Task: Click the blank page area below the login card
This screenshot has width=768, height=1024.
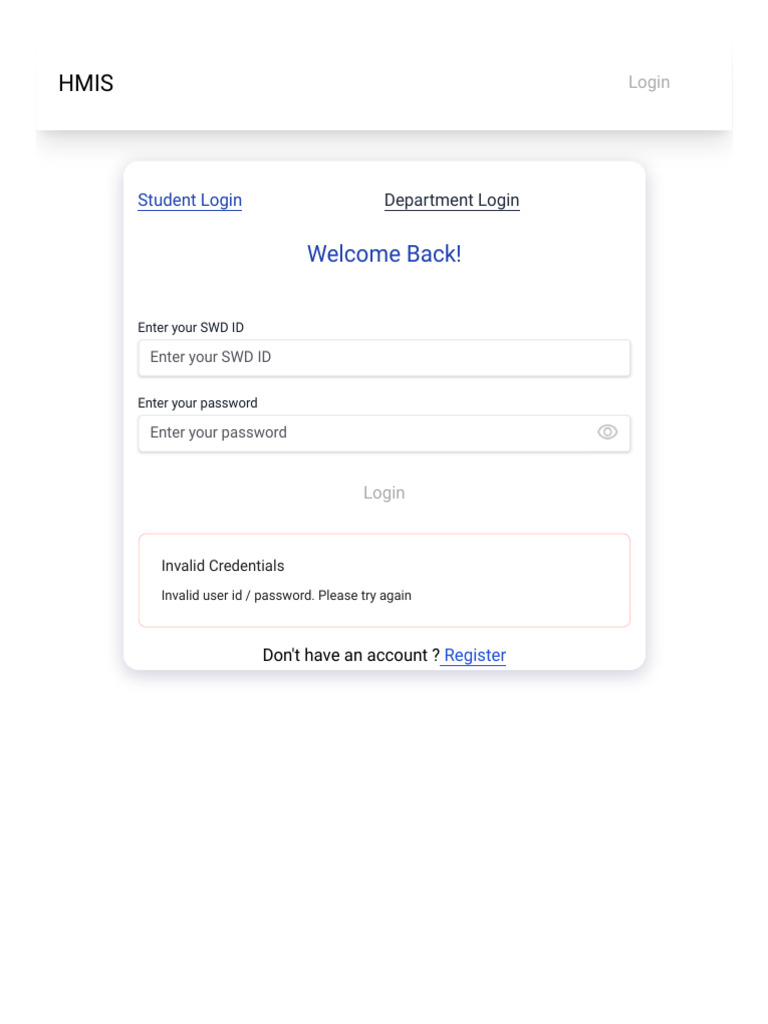Action: click(x=384, y=850)
